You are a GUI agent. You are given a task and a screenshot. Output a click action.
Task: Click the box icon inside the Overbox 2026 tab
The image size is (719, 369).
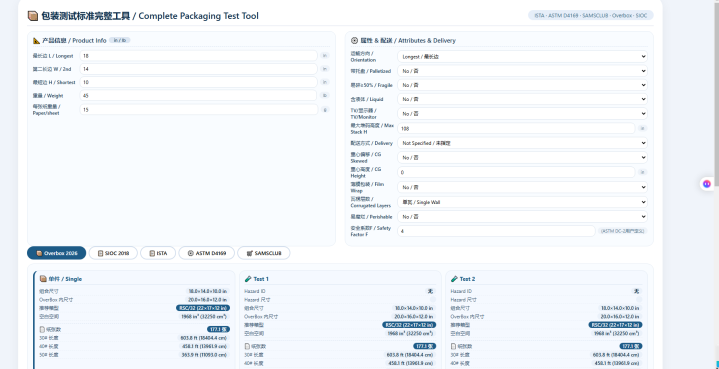coord(39,253)
